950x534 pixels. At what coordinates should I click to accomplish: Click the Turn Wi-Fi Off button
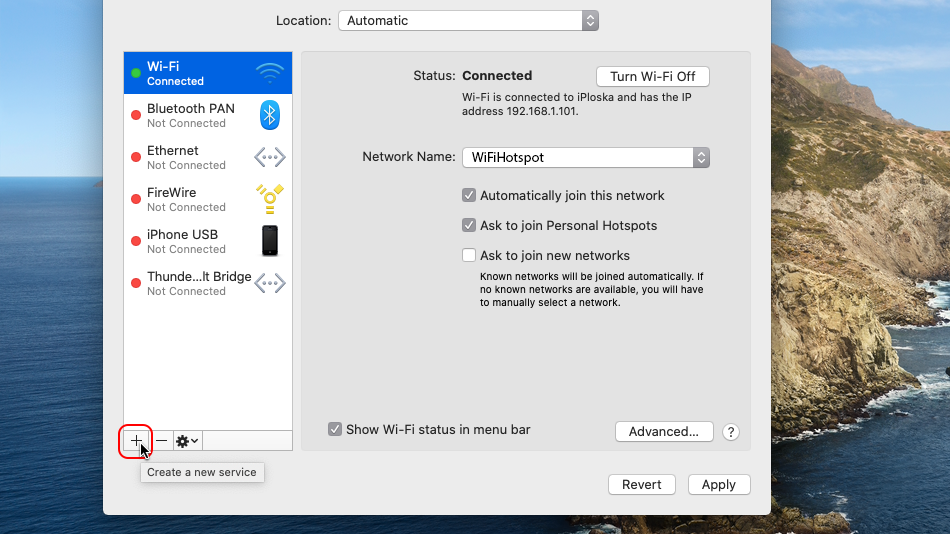click(652, 77)
